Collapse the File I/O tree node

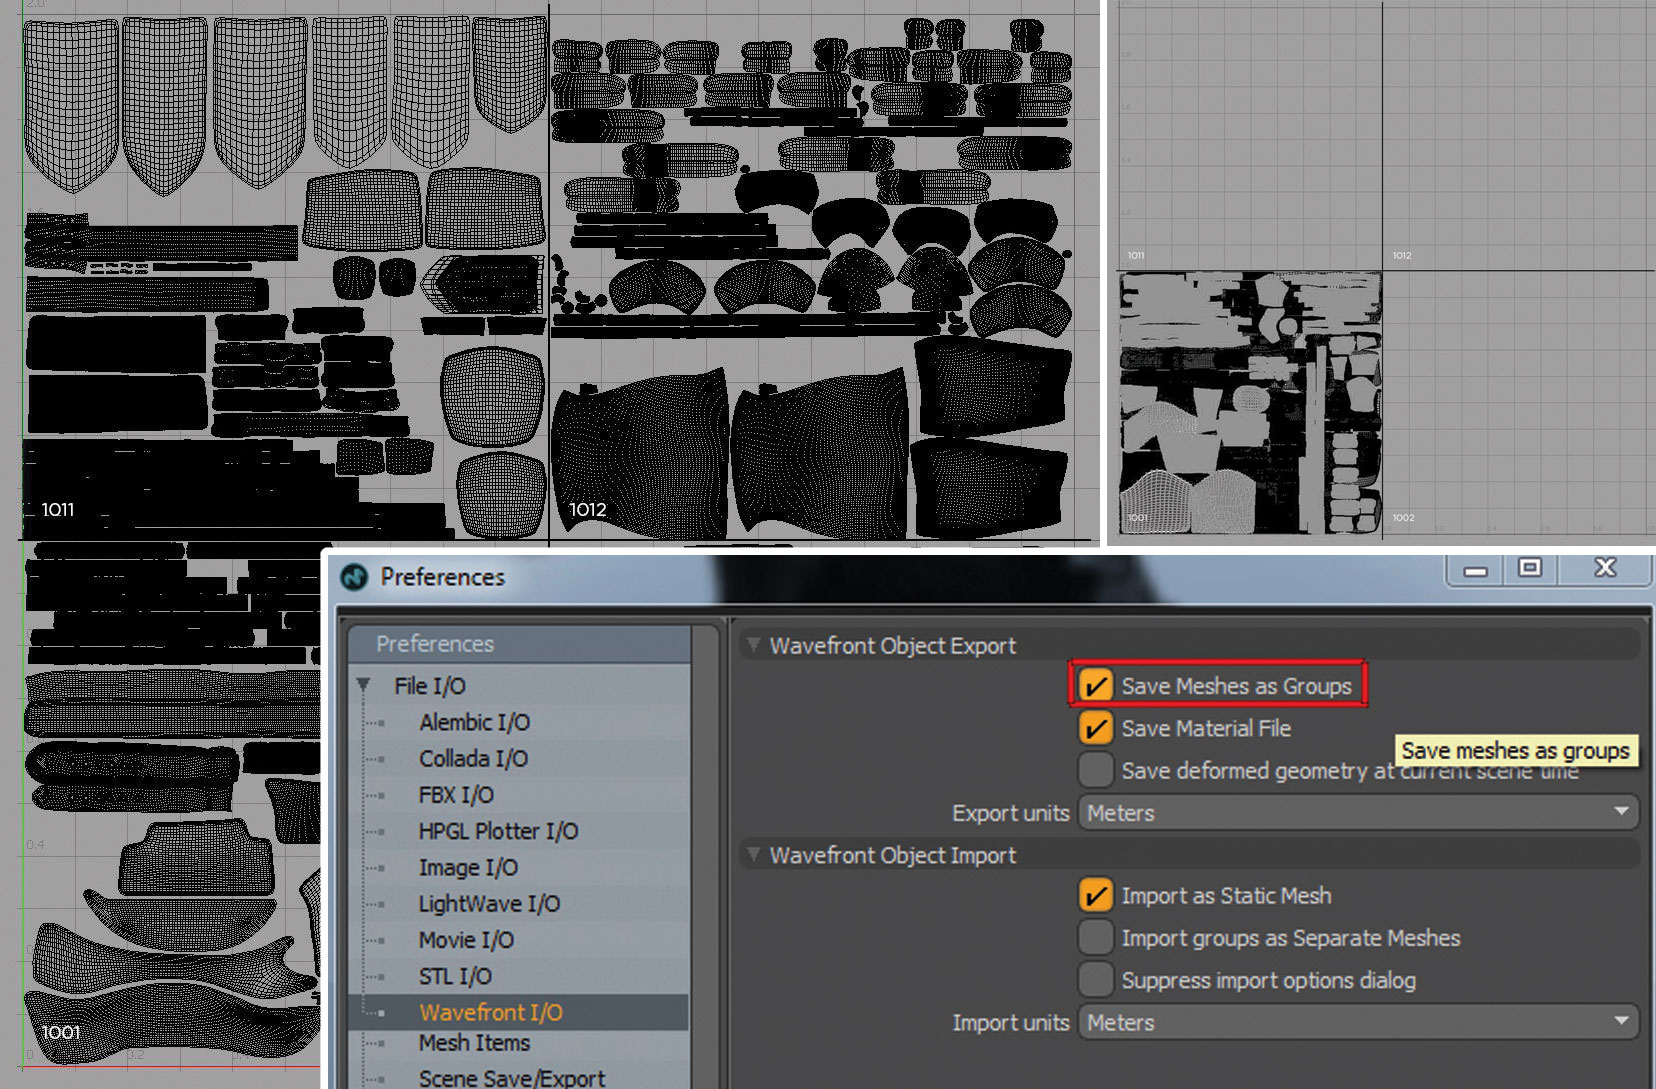point(364,685)
